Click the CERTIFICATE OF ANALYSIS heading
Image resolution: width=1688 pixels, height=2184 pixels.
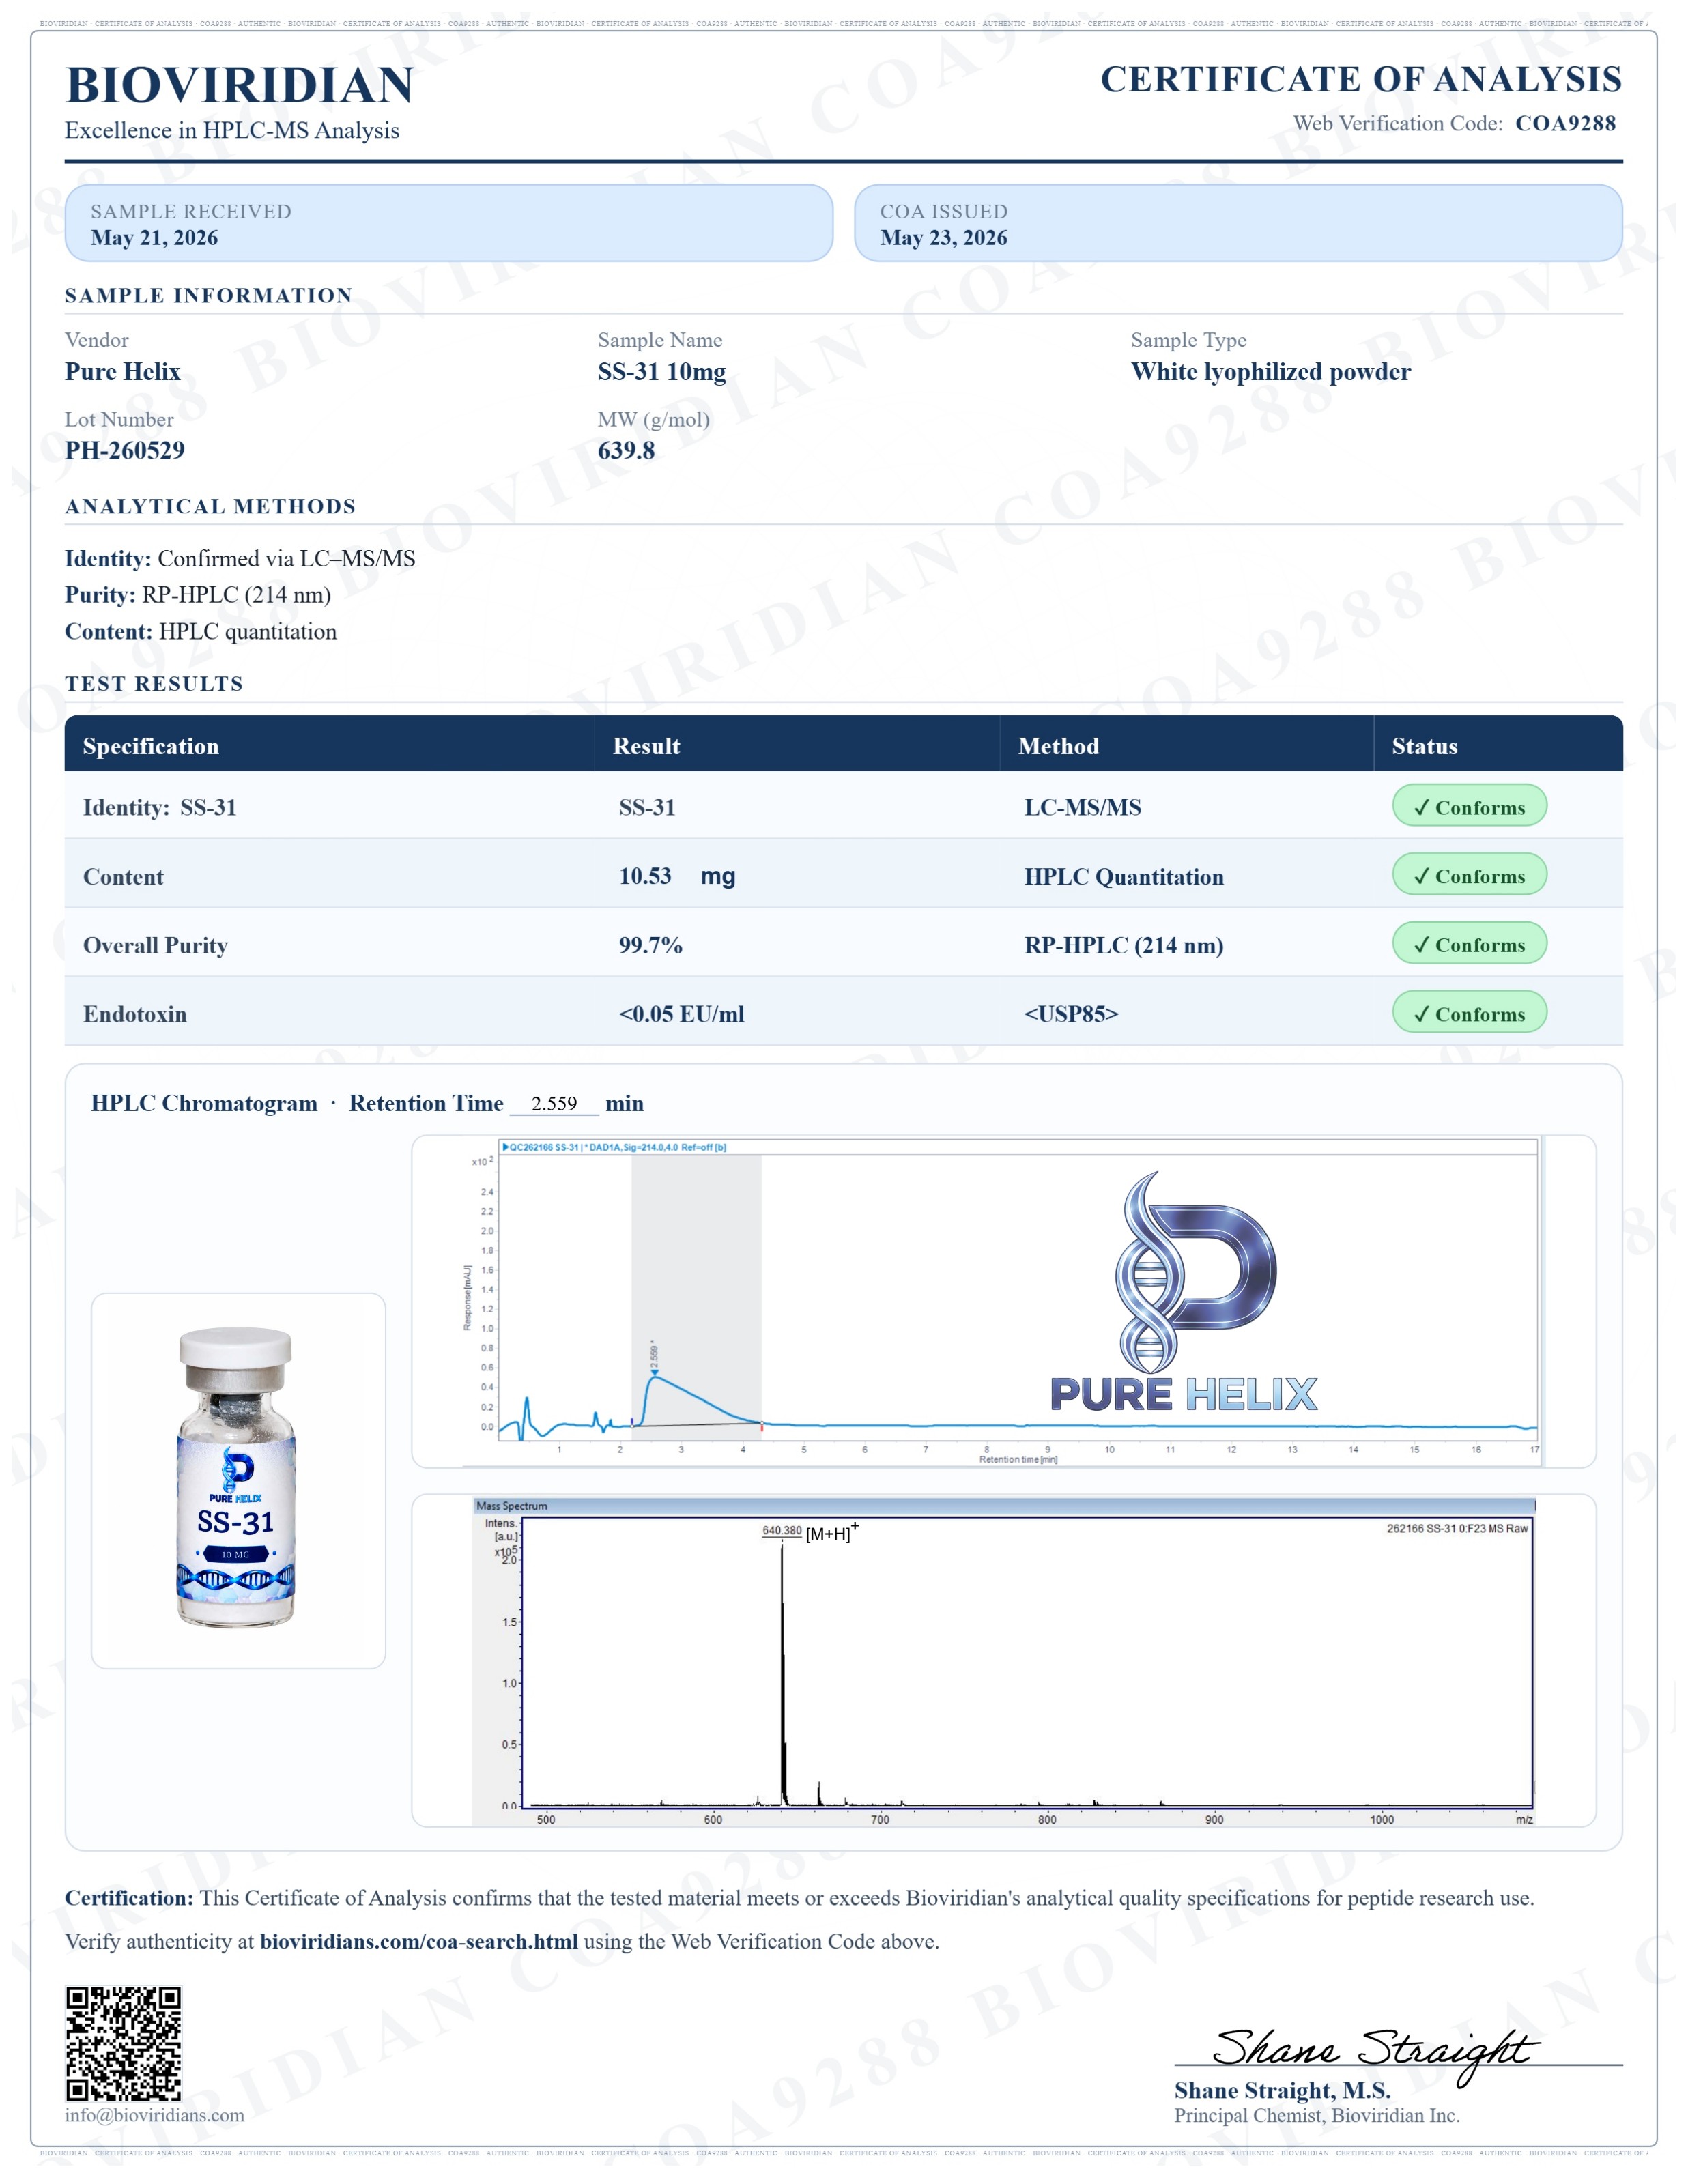(1361, 79)
